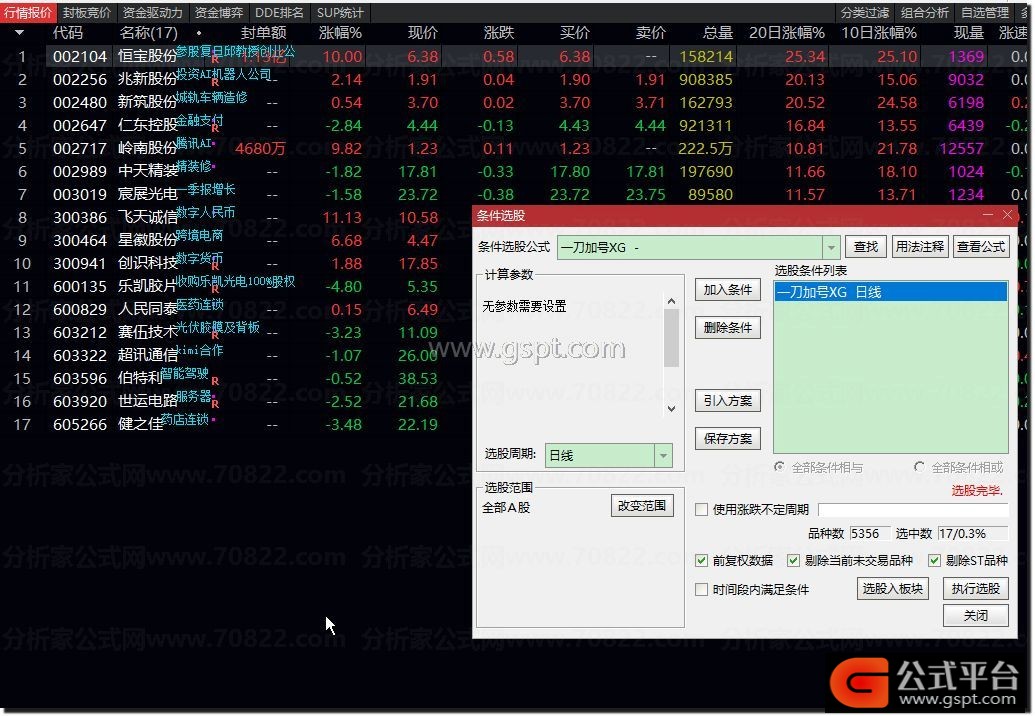Screen dimensions: 1035x716
Task: Switch to 资金驱动力 tab
Action: 152,13
